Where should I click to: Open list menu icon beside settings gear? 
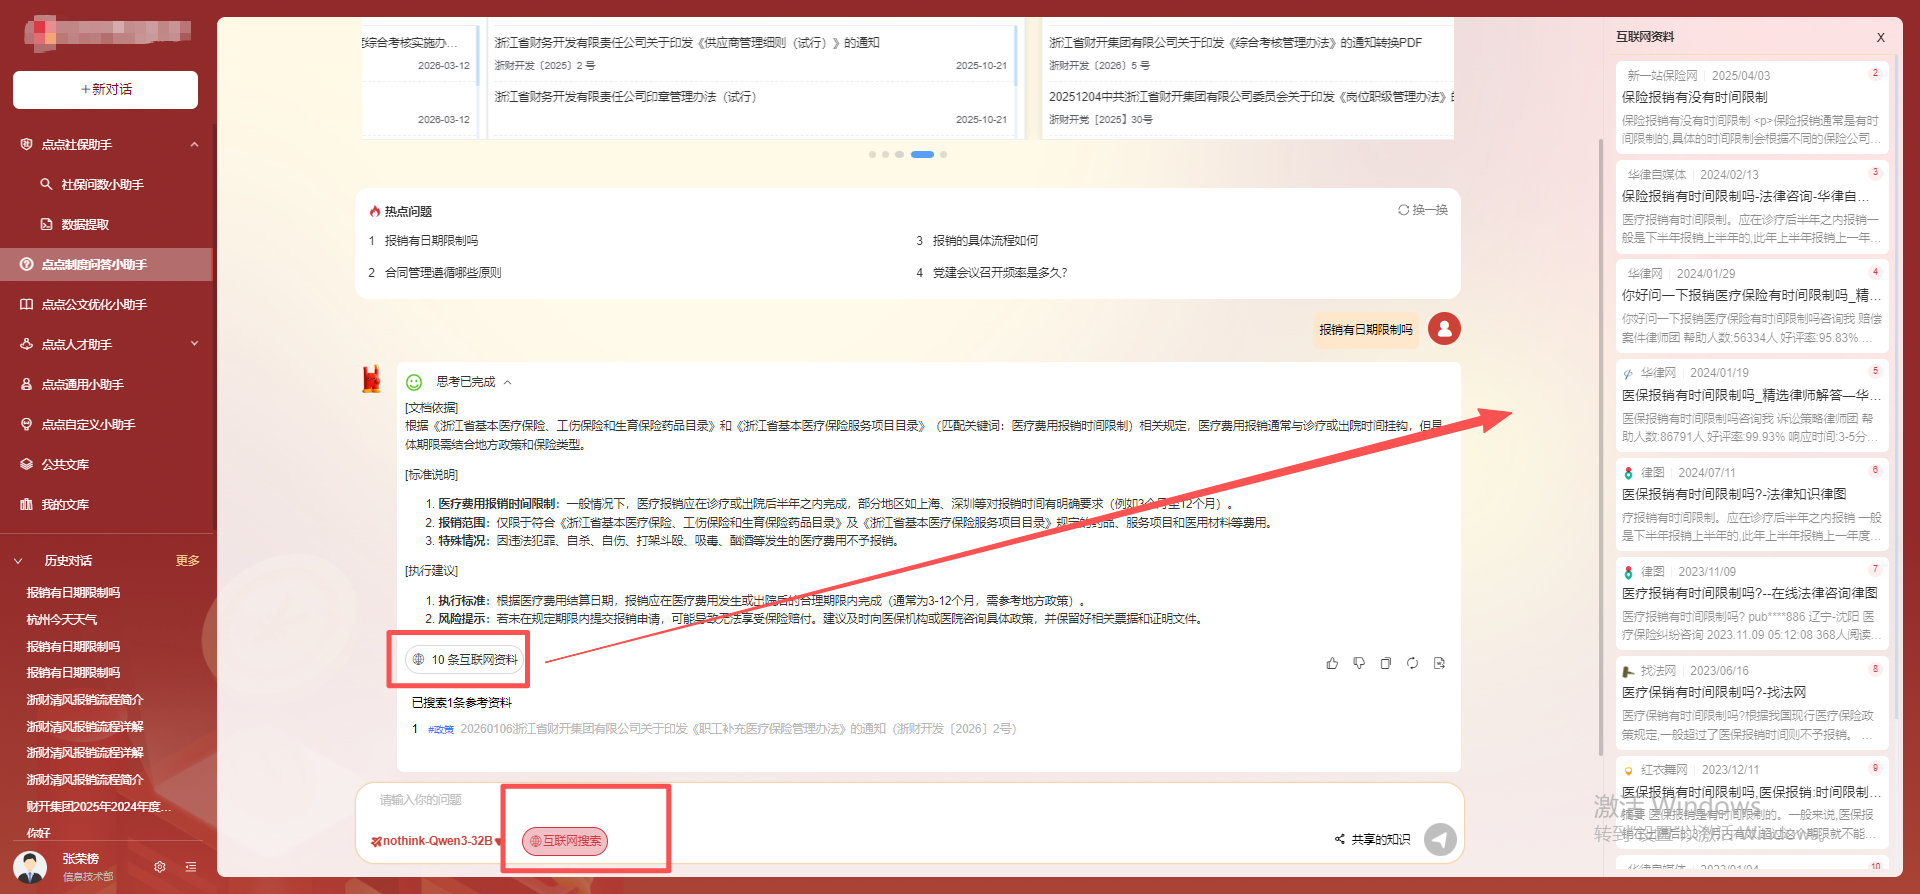click(191, 867)
